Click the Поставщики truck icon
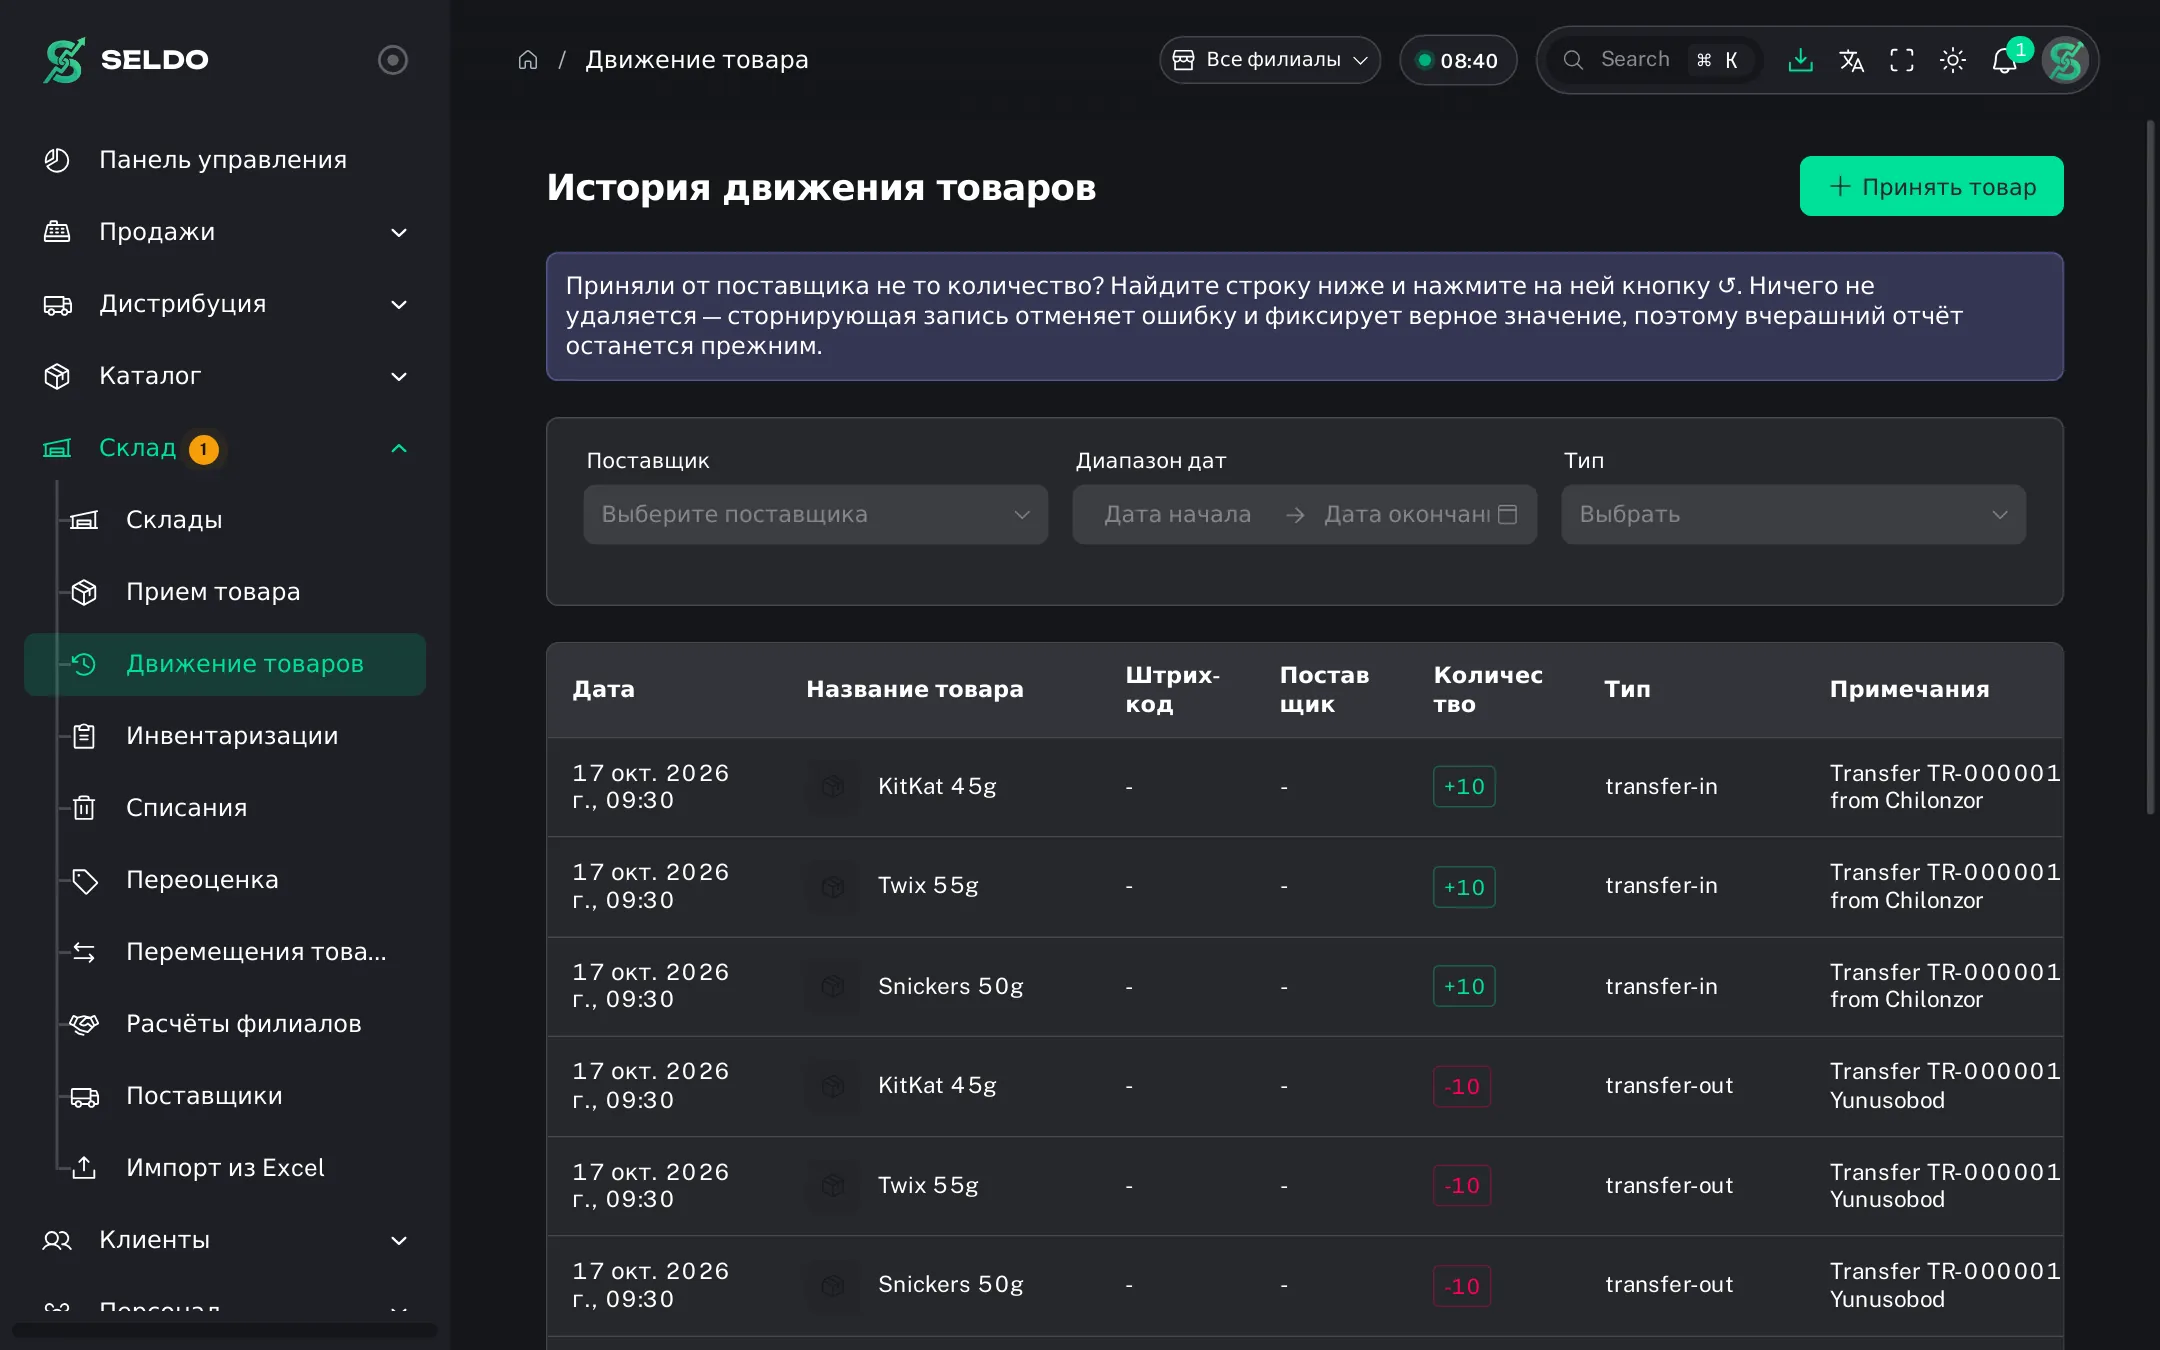The width and height of the screenshot is (2160, 1350). pyautogui.click(x=84, y=1096)
